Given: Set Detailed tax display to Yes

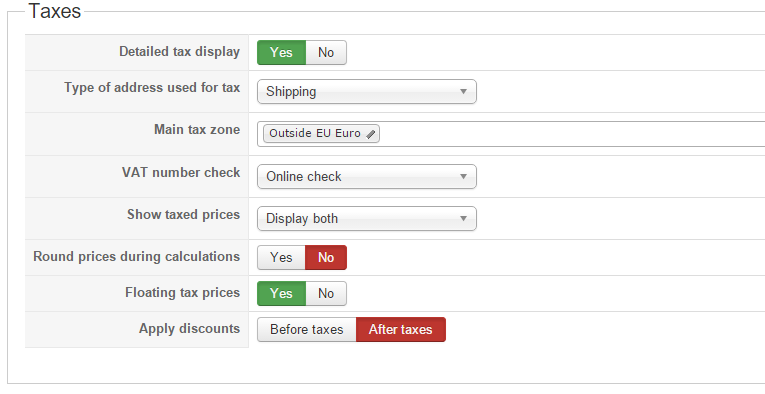Looking at the screenshot, I should coord(282,53).
